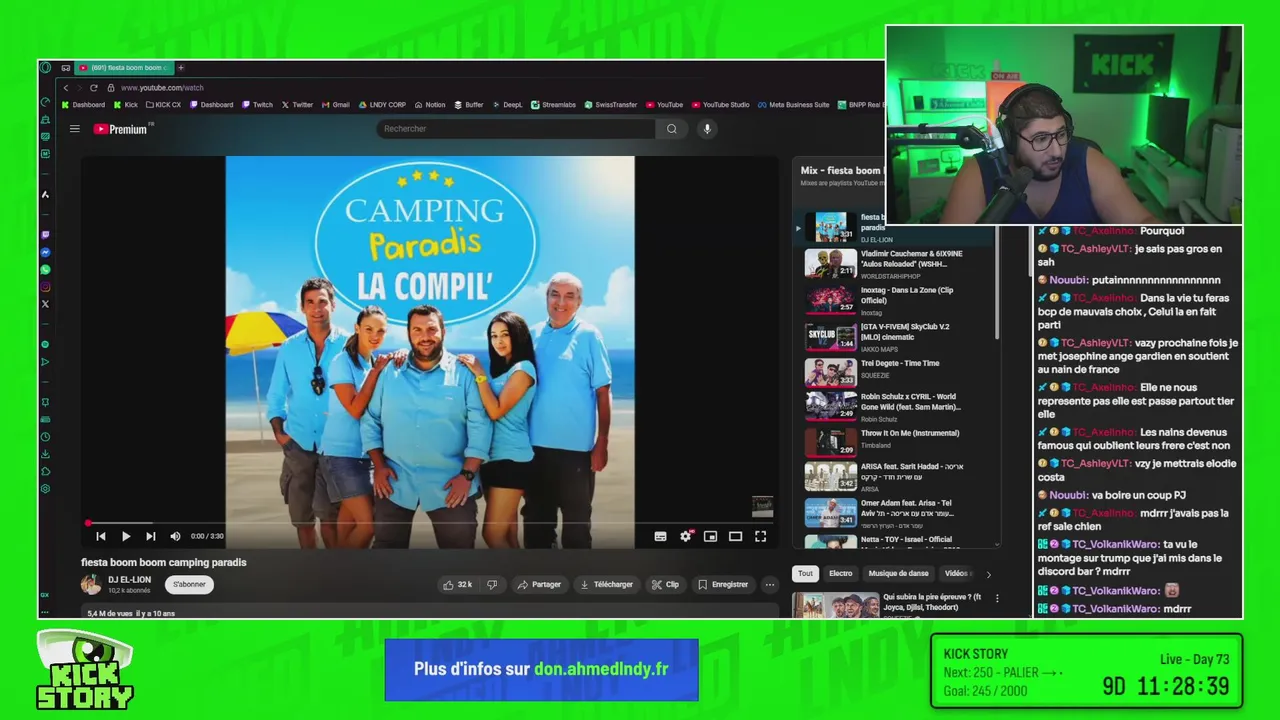
Task: Play Robin Schulz x CYRIL - World Gone Wild
Action: (x=899, y=406)
